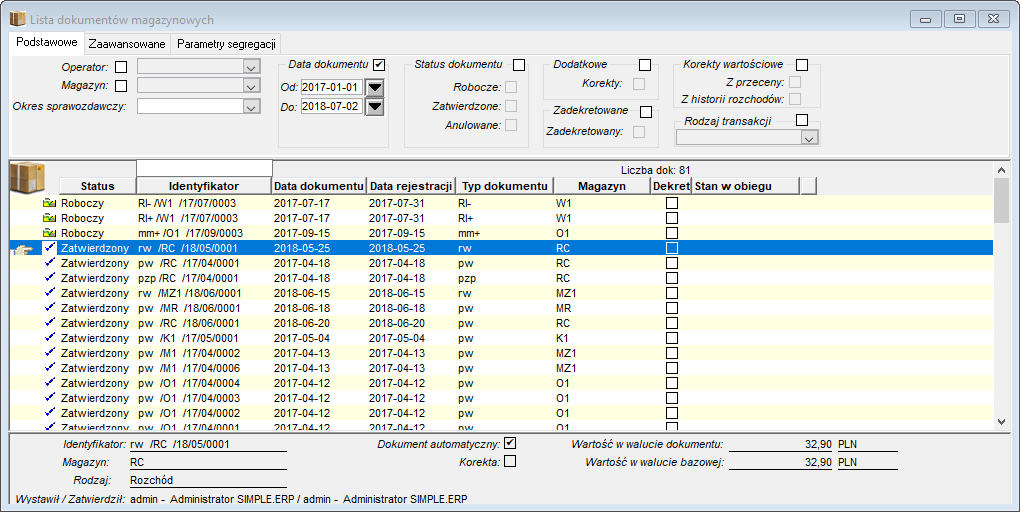Click the pointing hand icon beside the selected row
The height and width of the screenshot is (512, 1020).
(23, 249)
